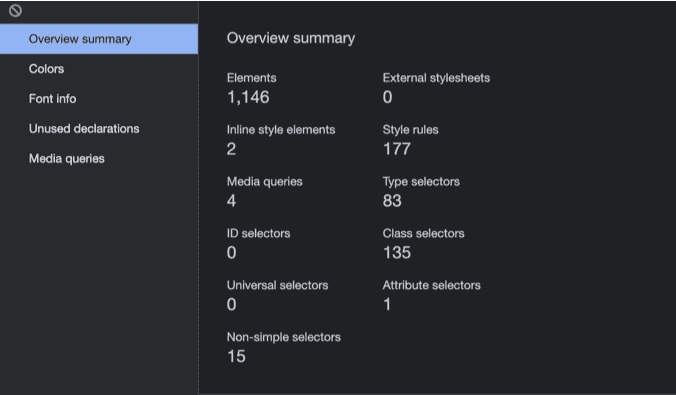The image size is (676, 395).
Task: Click the External stylesheets label
Action: (x=436, y=78)
